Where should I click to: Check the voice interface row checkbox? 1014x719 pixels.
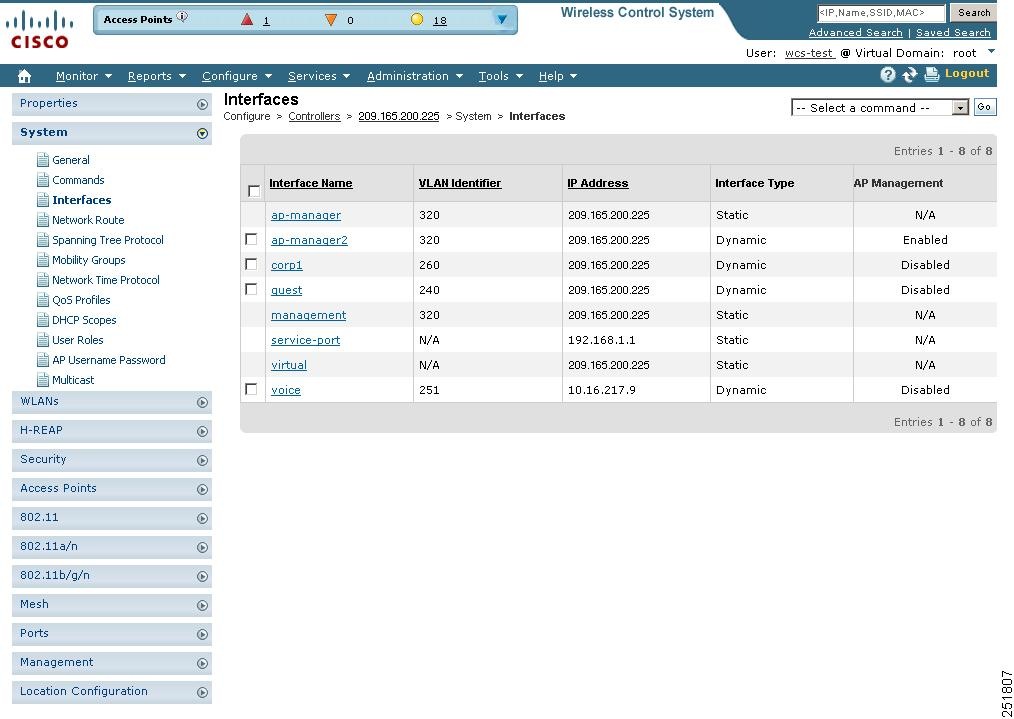pos(251,389)
